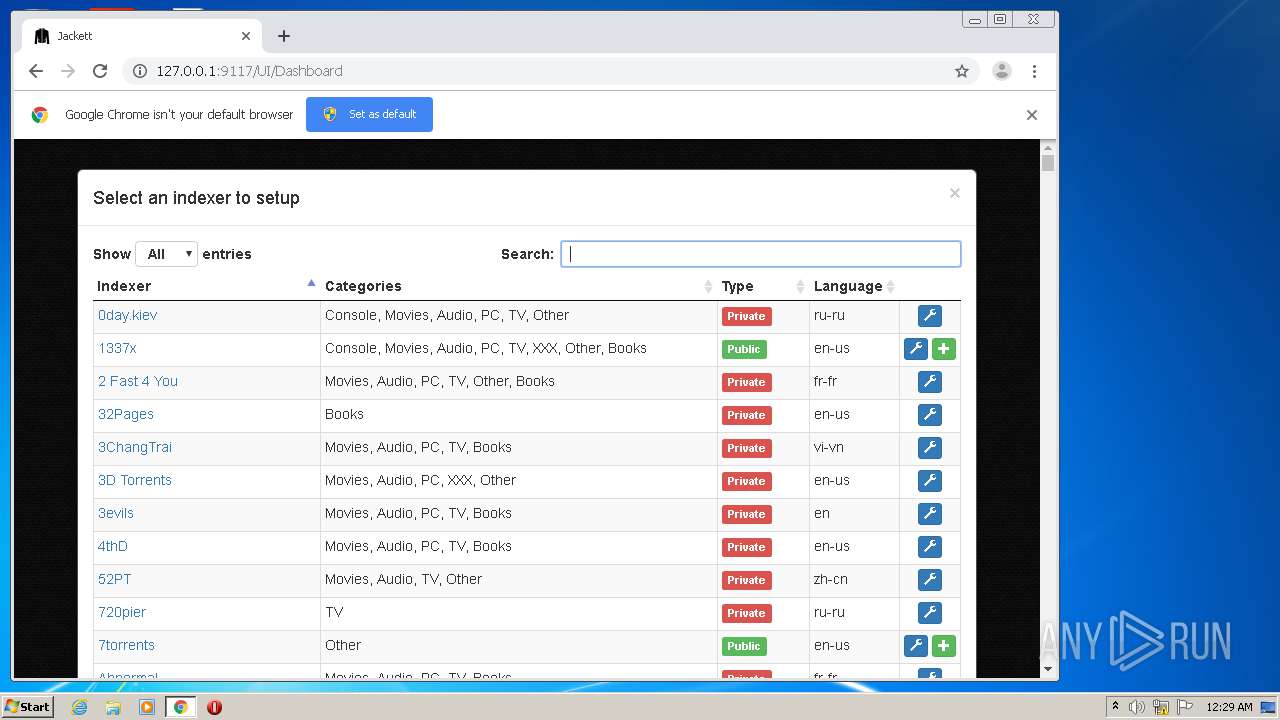This screenshot has width=1280, height=720.
Task: Click the Private badge for 0day.kiev
Action: point(746,316)
